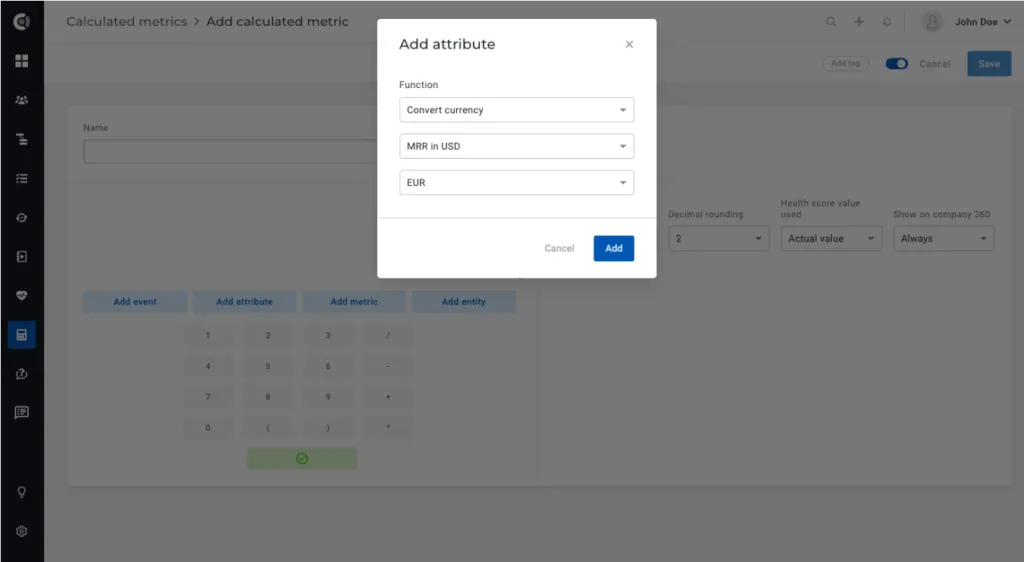Open the customers people icon in sidebar

22,100
